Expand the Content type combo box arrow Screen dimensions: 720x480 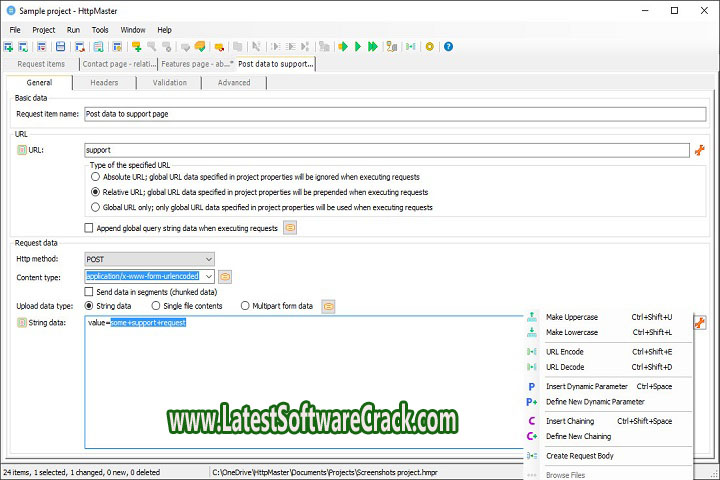[x=209, y=276]
